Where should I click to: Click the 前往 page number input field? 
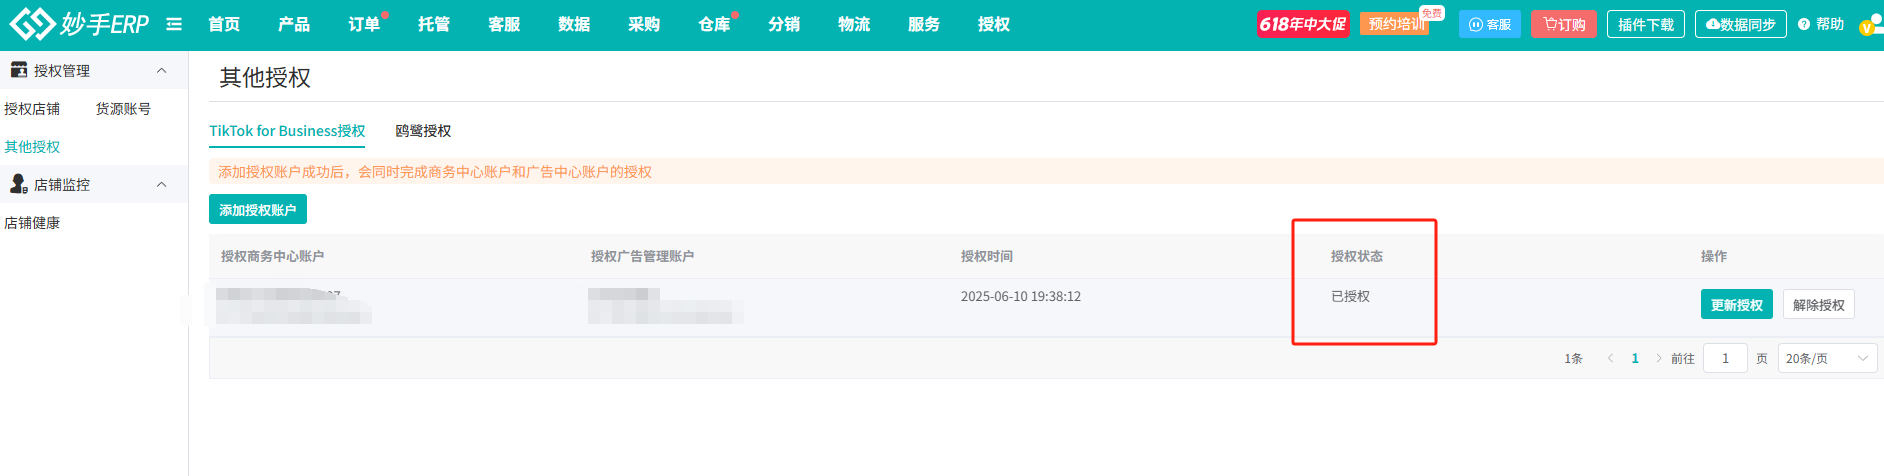pyautogui.click(x=1725, y=358)
